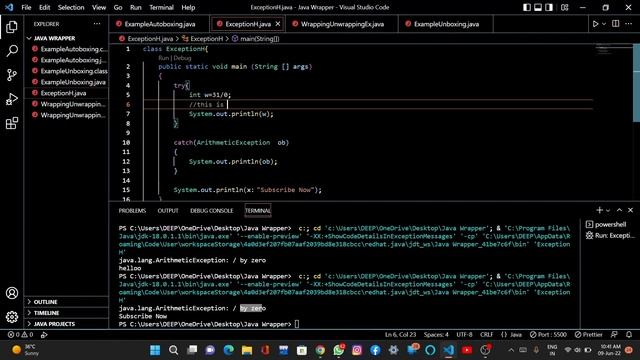
Task: Click Ln 6, Col 23 status item
Action: click(400, 335)
